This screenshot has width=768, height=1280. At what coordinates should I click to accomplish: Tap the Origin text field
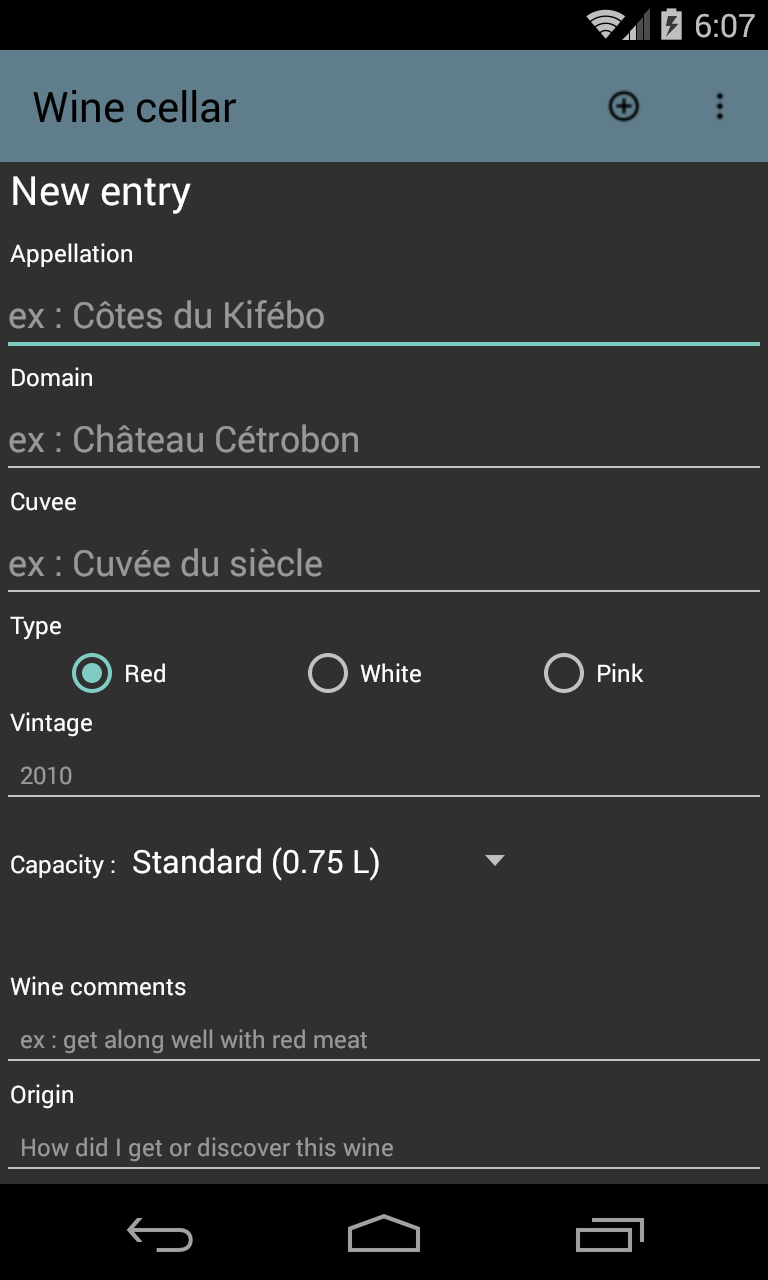tap(384, 1147)
